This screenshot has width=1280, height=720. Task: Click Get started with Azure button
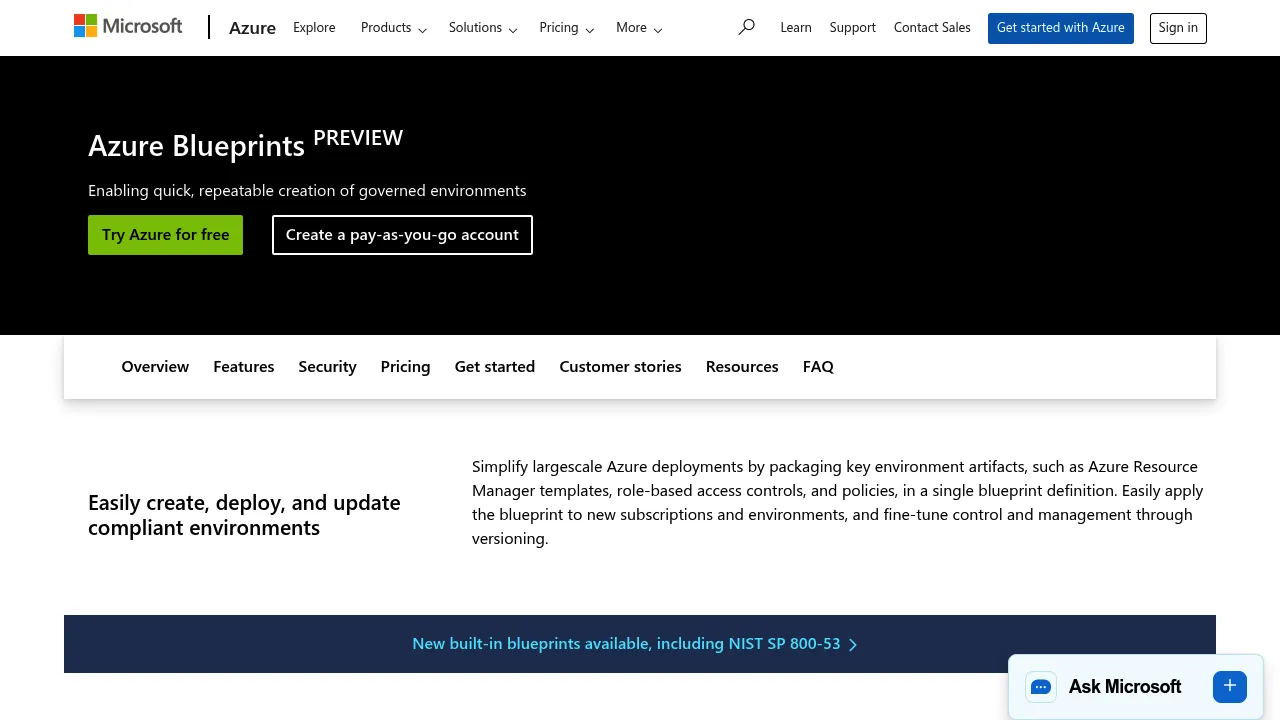(x=1061, y=28)
